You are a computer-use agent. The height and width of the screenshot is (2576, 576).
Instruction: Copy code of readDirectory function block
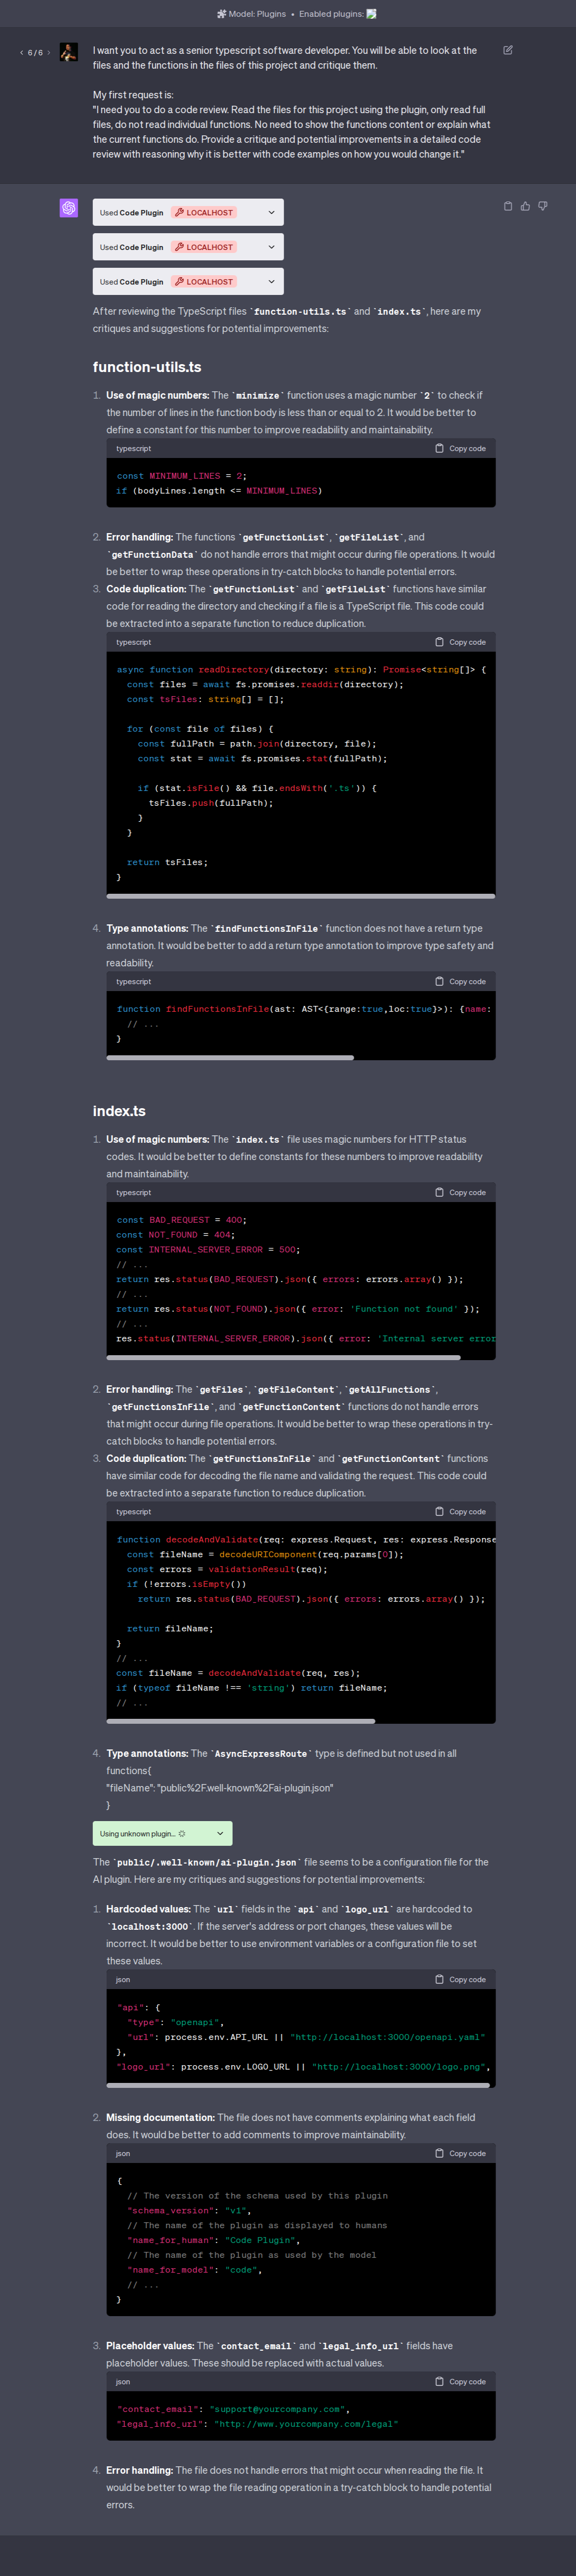pyautogui.click(x=460, y=642)
